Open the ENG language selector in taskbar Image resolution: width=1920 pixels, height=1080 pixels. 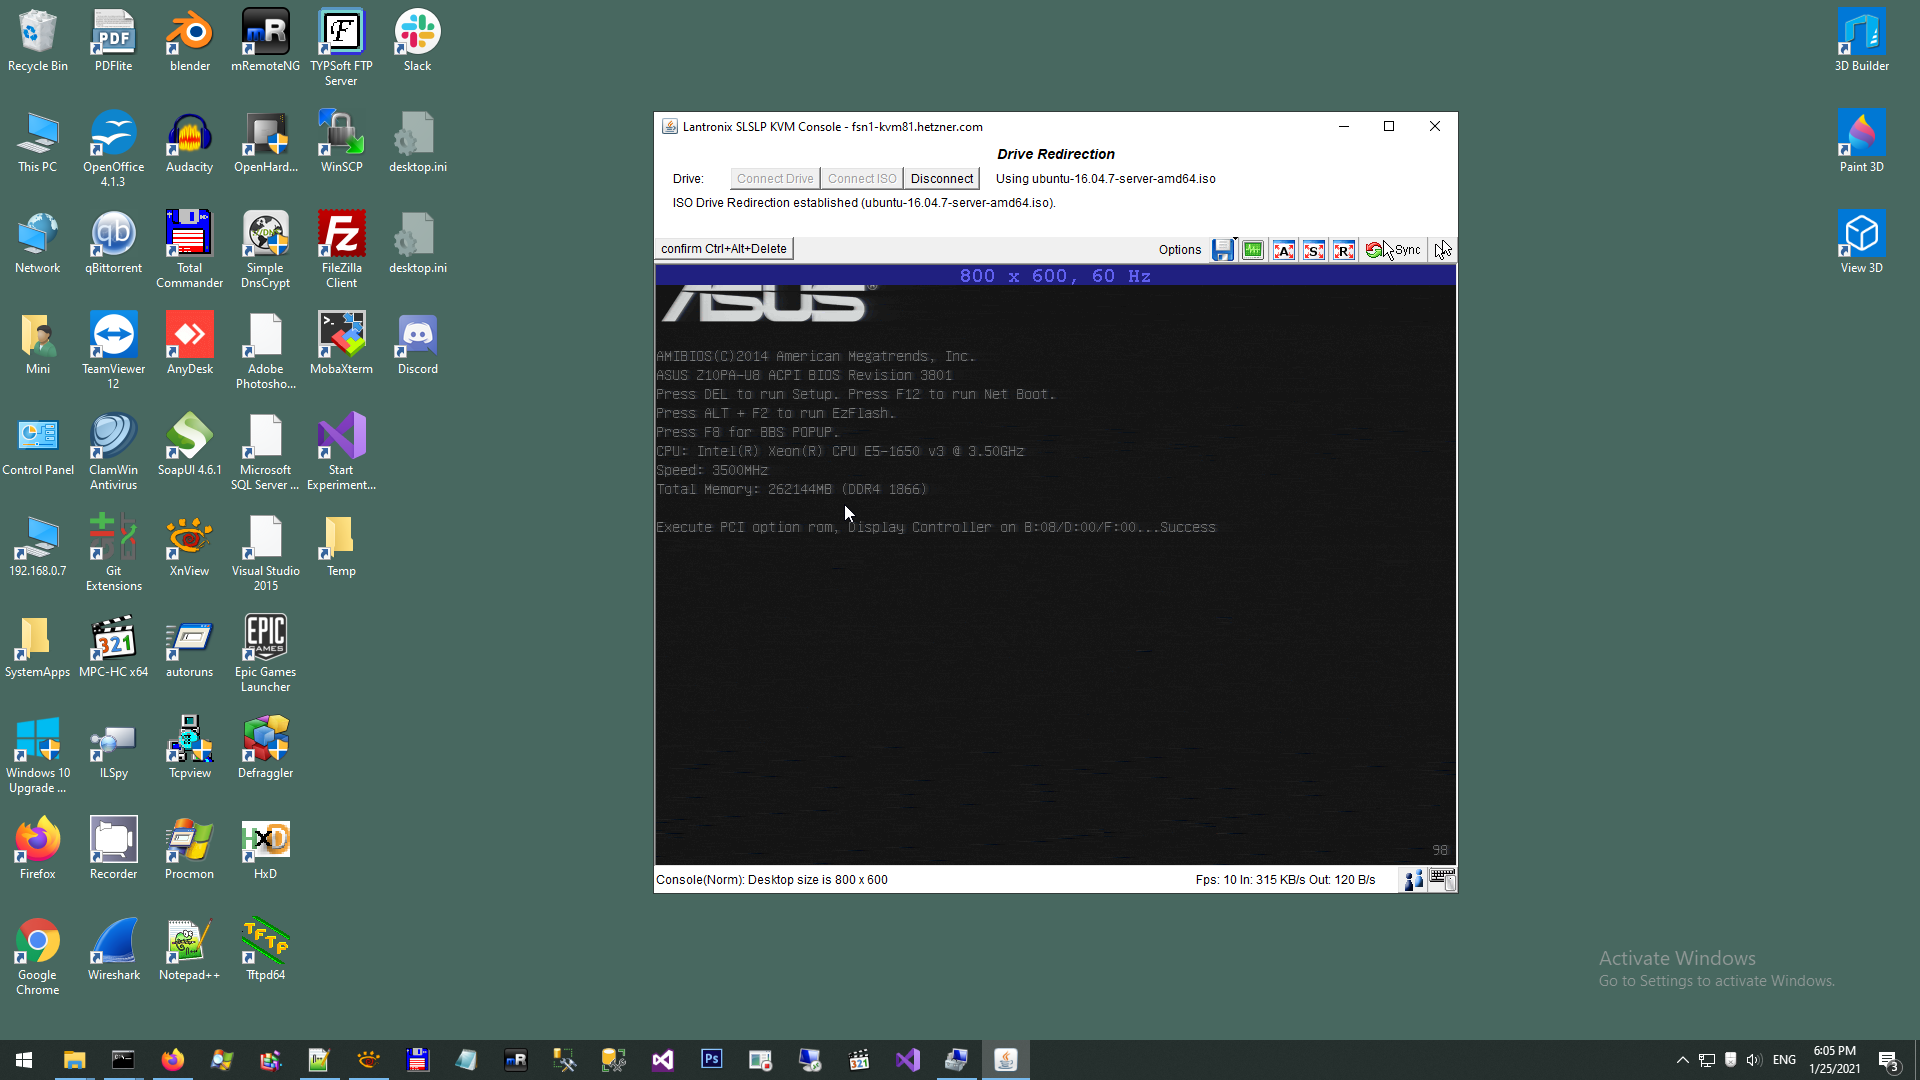point(1784,1060)
